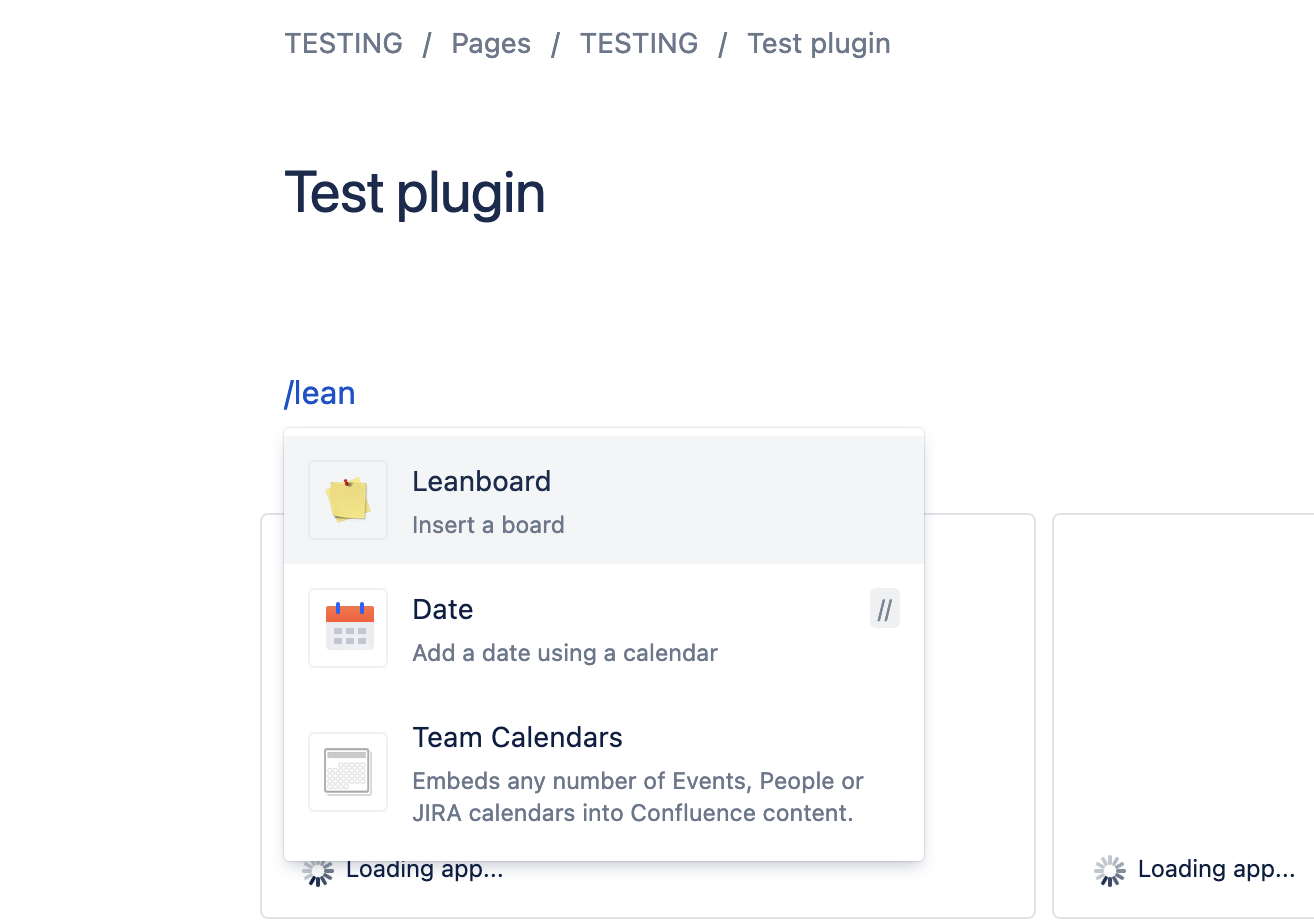Click the double-slash shortcut badge beside Date
The image size is (1314, 920).
[884, 609]
